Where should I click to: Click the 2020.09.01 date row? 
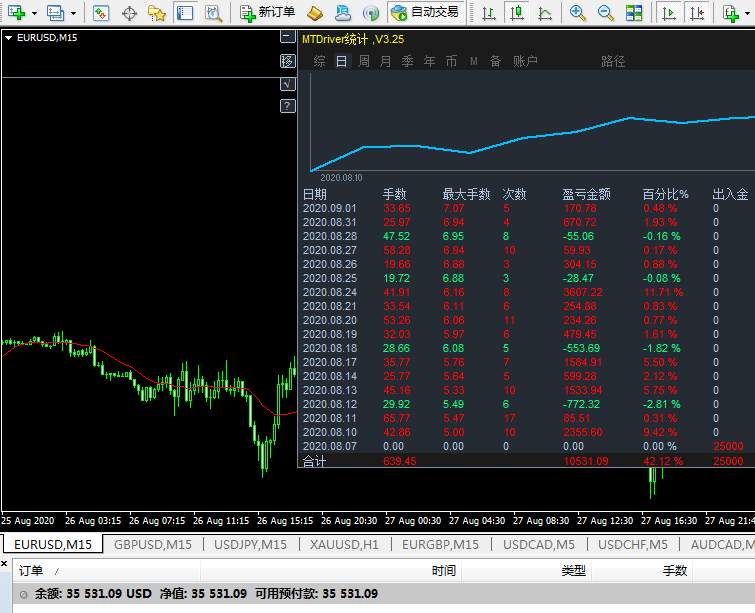(x=330, y=209)
